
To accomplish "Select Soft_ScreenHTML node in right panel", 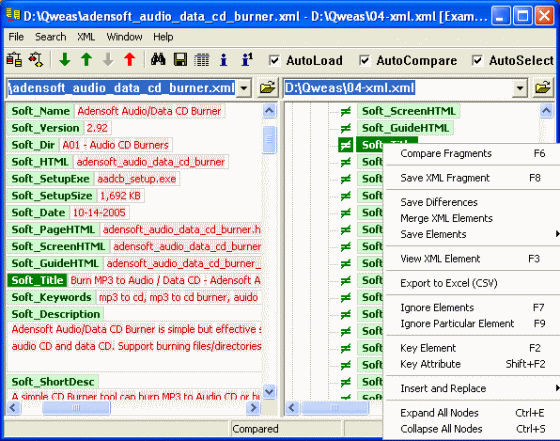I will point(409,111).
